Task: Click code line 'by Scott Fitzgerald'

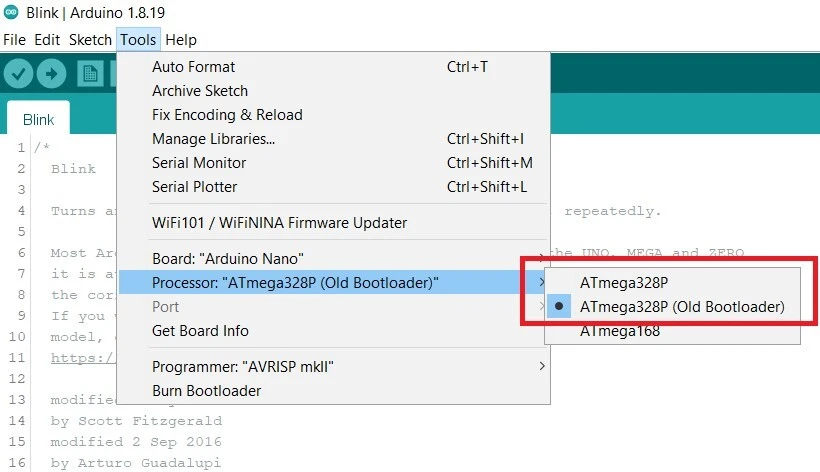Action: click(x=136, y=421)
